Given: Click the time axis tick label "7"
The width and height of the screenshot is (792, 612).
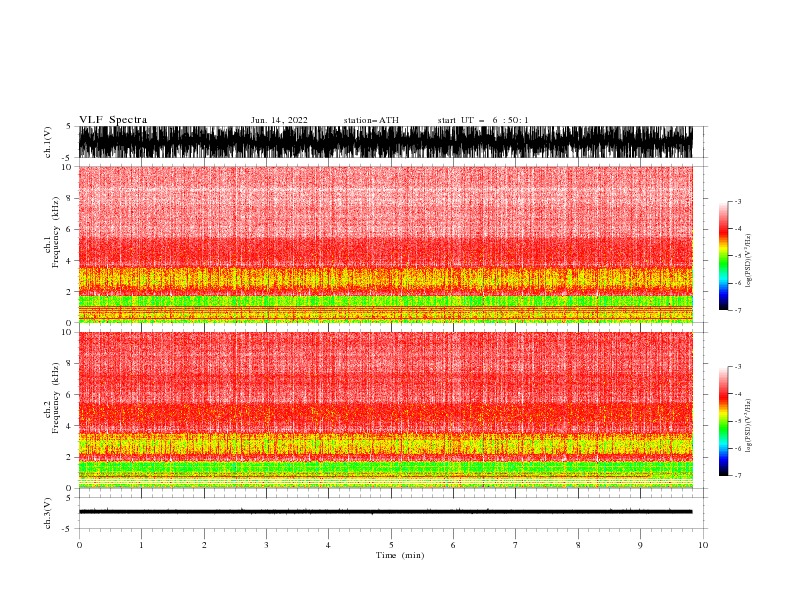Looking at the screenshot, I should pyautogui.click(x=516, y=545).
